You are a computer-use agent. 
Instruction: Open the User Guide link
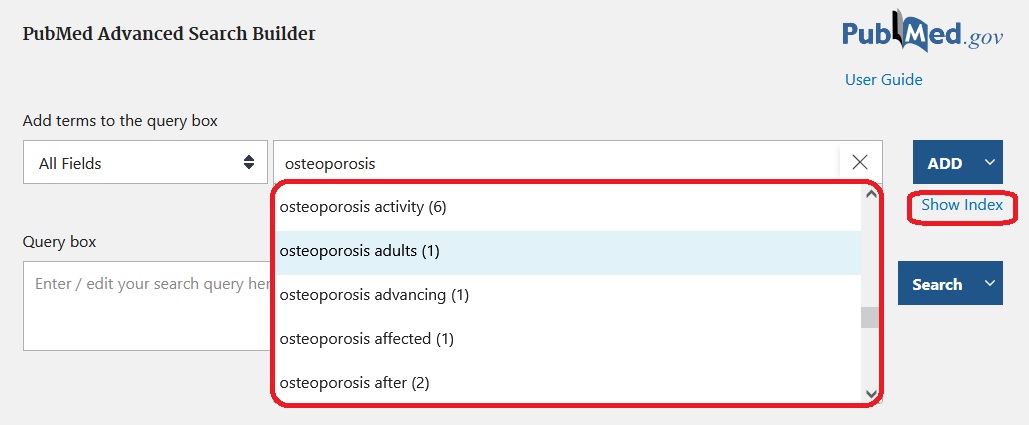(x=883, y=79)
